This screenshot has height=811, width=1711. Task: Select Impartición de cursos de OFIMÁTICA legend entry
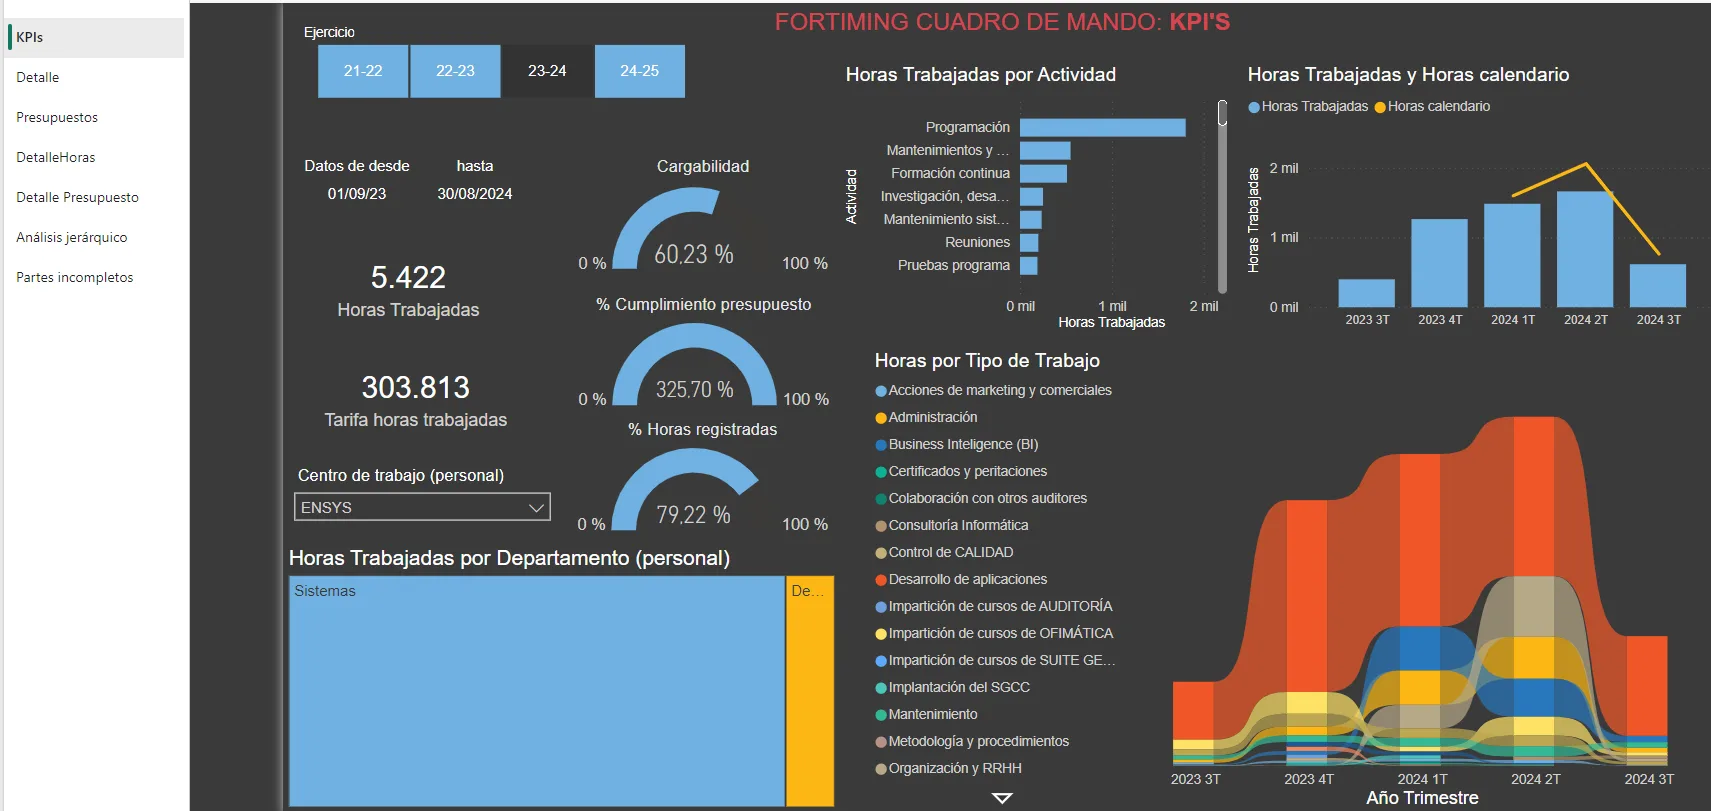(x=994, y=633)
